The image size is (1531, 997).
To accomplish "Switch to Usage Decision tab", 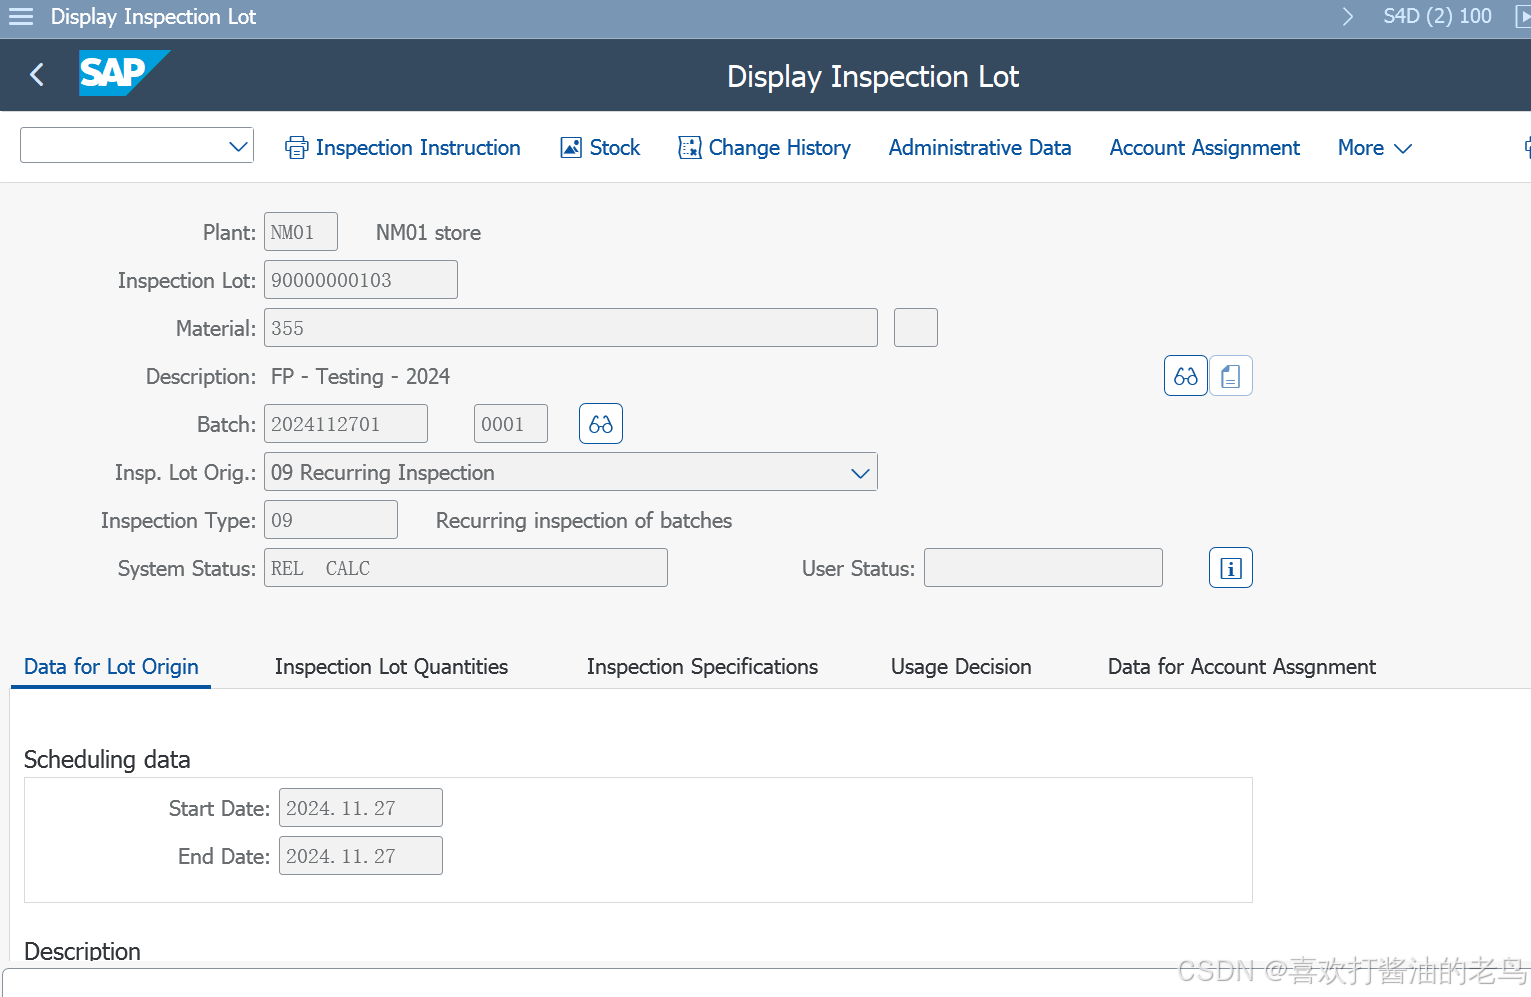I will tap(961, 667).
